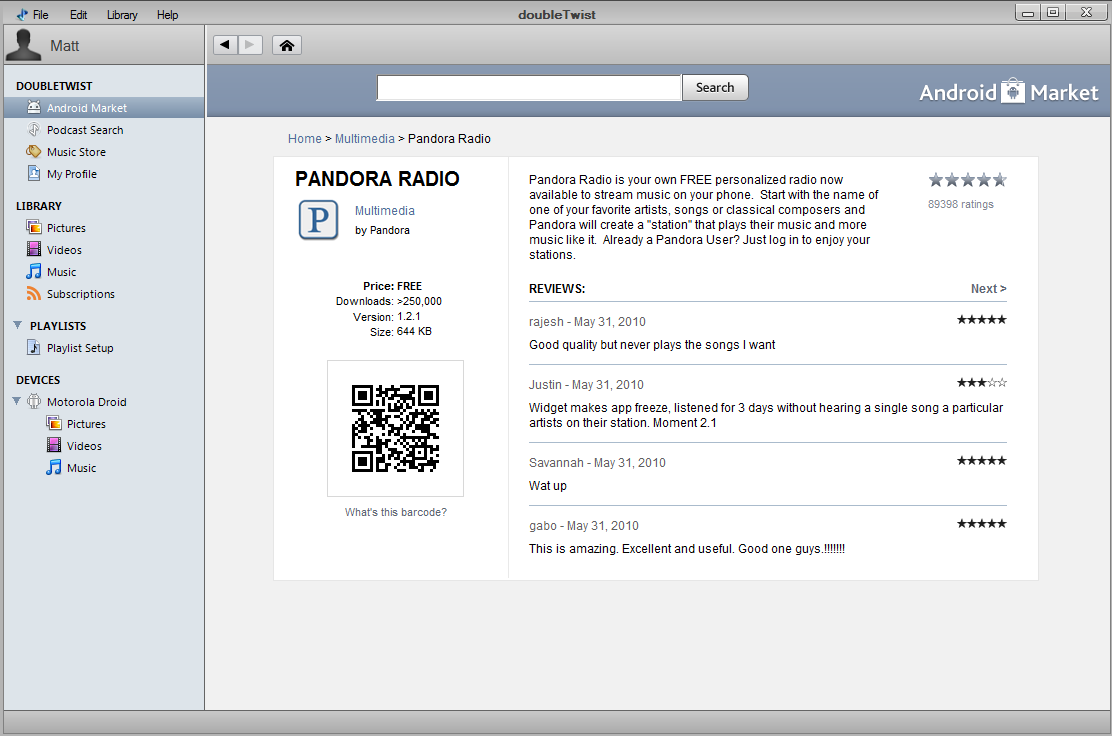
Task: Open the Library menu
Action: [122, 15]
